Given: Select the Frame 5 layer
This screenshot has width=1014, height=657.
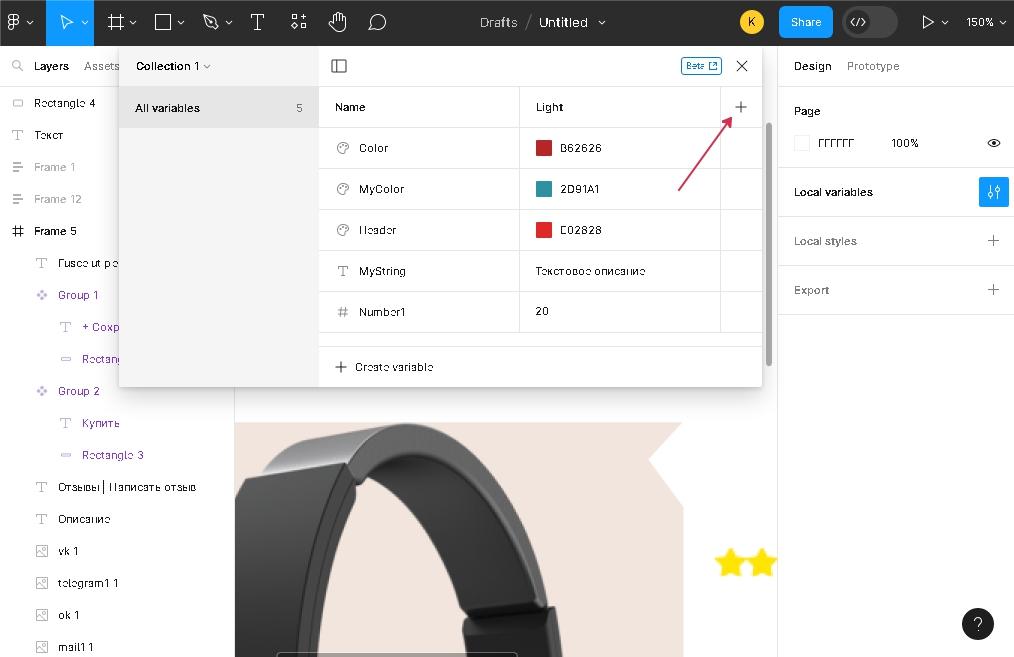Looking at the screenshot, I should pyautogui.click(x=55, y=231).
